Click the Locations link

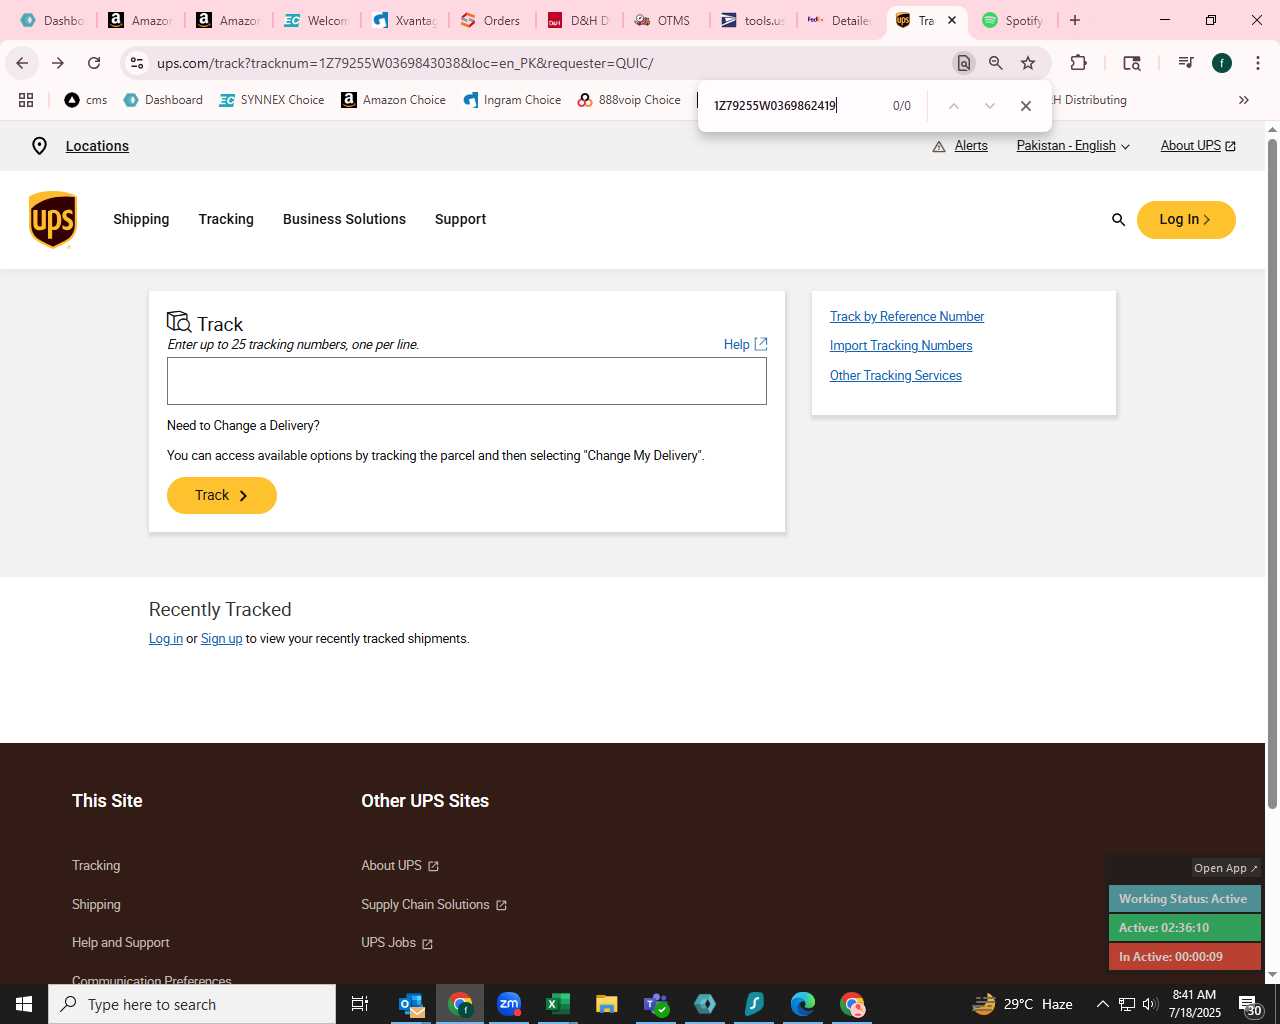click(x=97, y=146)
